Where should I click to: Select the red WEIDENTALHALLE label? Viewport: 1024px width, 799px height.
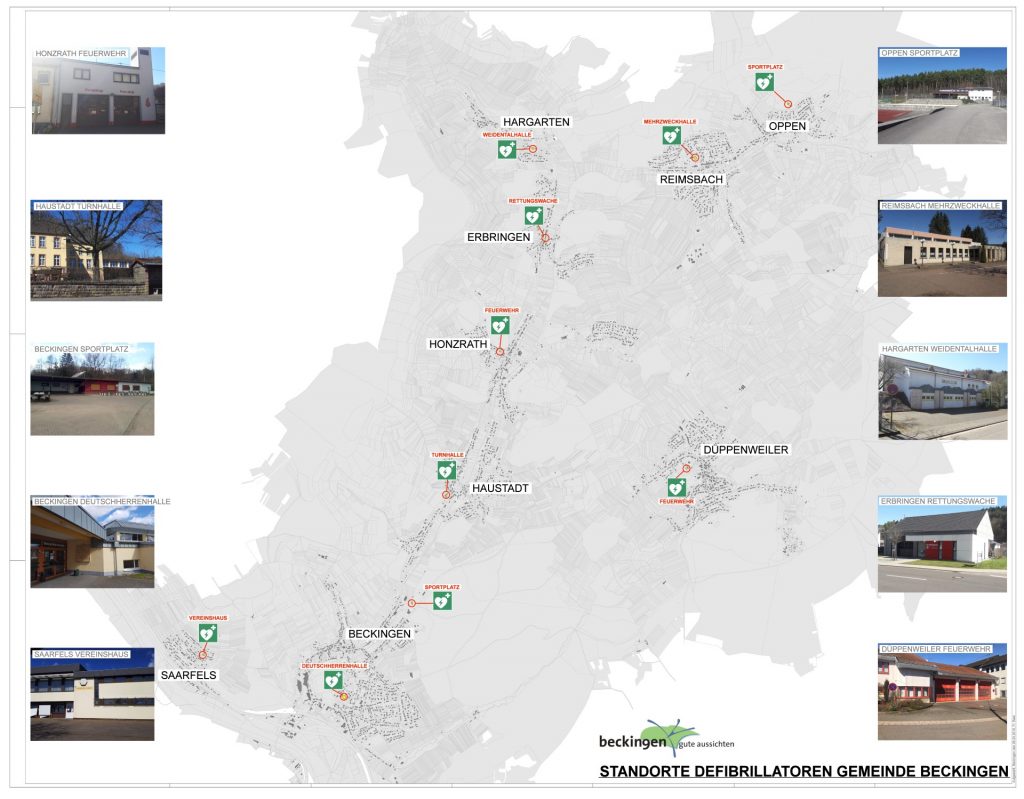coord(507,135)
